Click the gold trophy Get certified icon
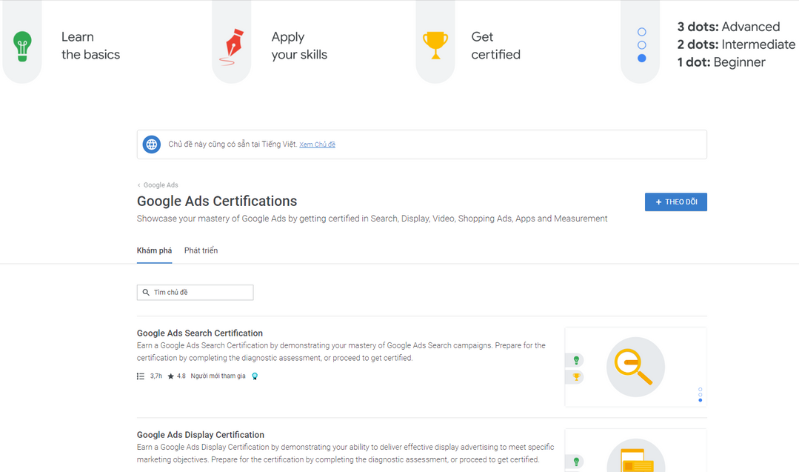The image size is (800, 472). (435, 45)
